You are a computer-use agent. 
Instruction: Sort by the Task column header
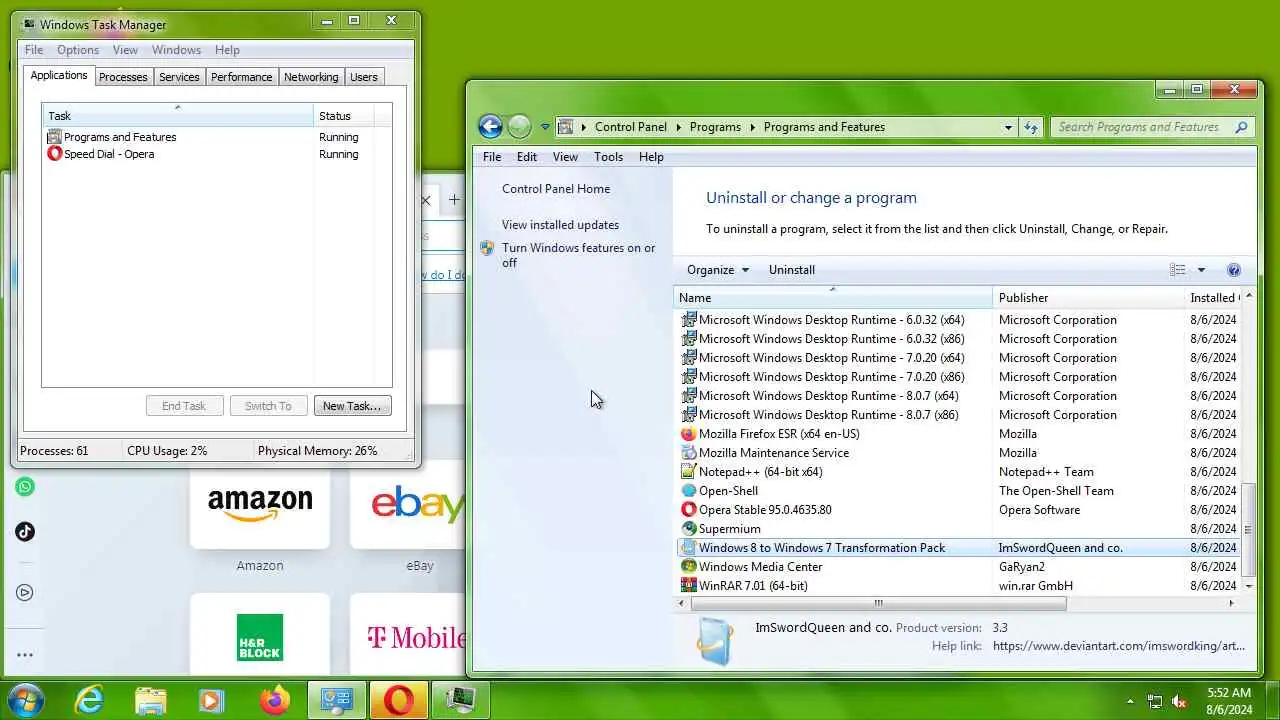[177, 116]
